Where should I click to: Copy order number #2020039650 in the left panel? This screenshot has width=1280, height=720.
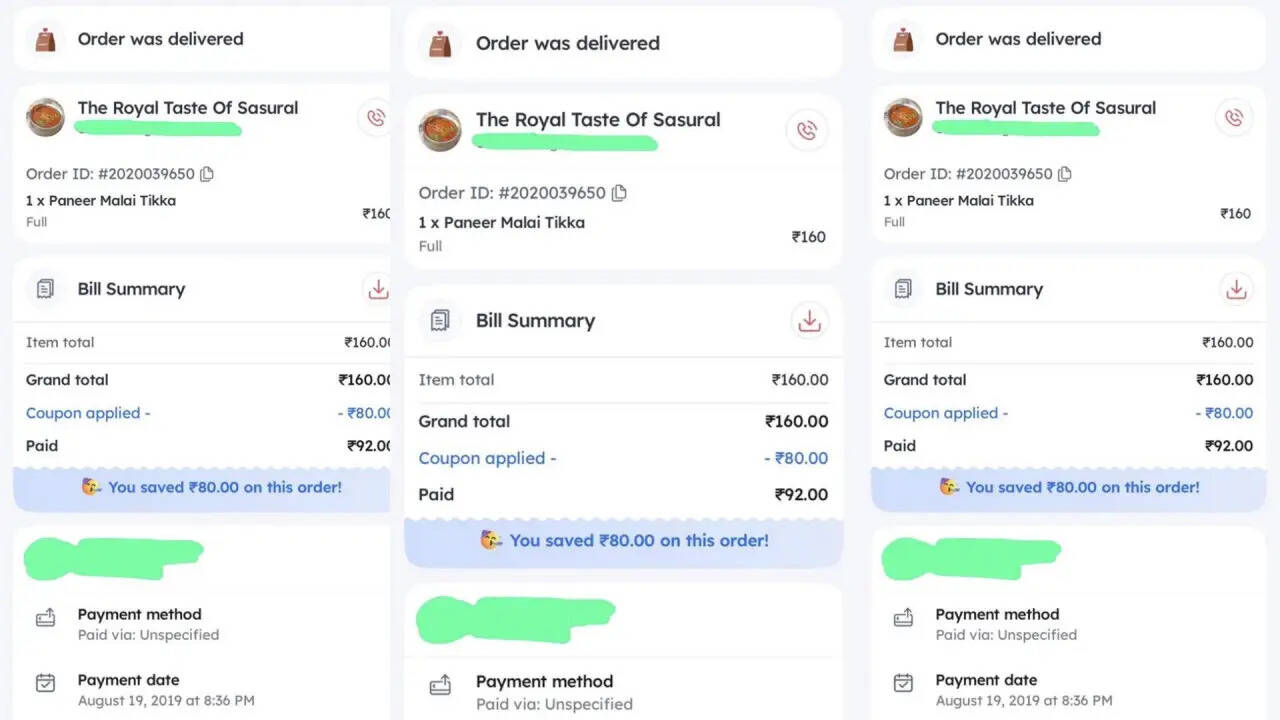pos(207,174)
